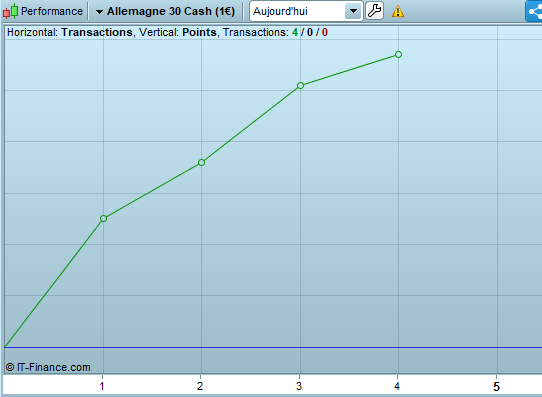This screenshot has width=542, height=397.
Task: Click the blue zero baseline
Action: (x=273, y=347)
